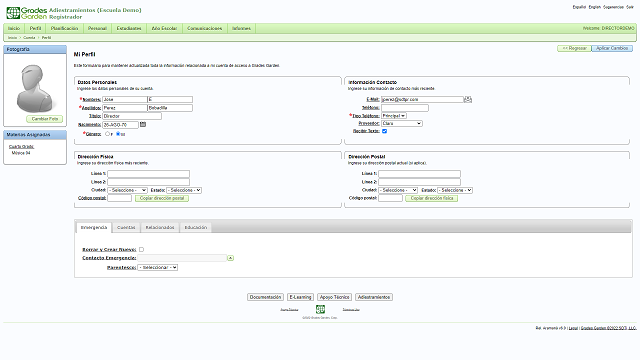Open Estado dropdown in Dirección Física

pos(184,190)
